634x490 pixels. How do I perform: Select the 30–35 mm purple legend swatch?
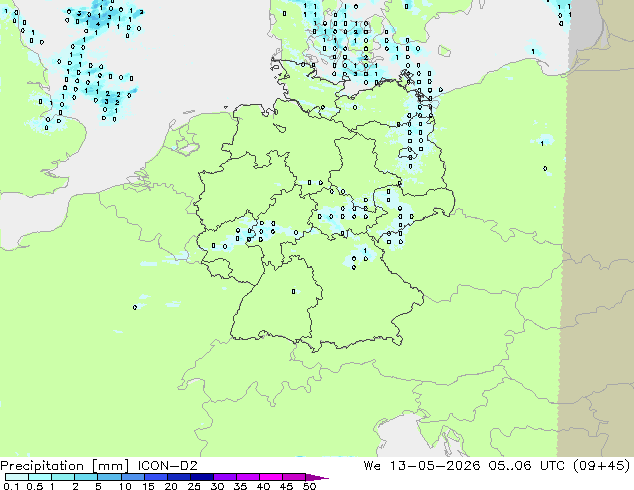225,477
